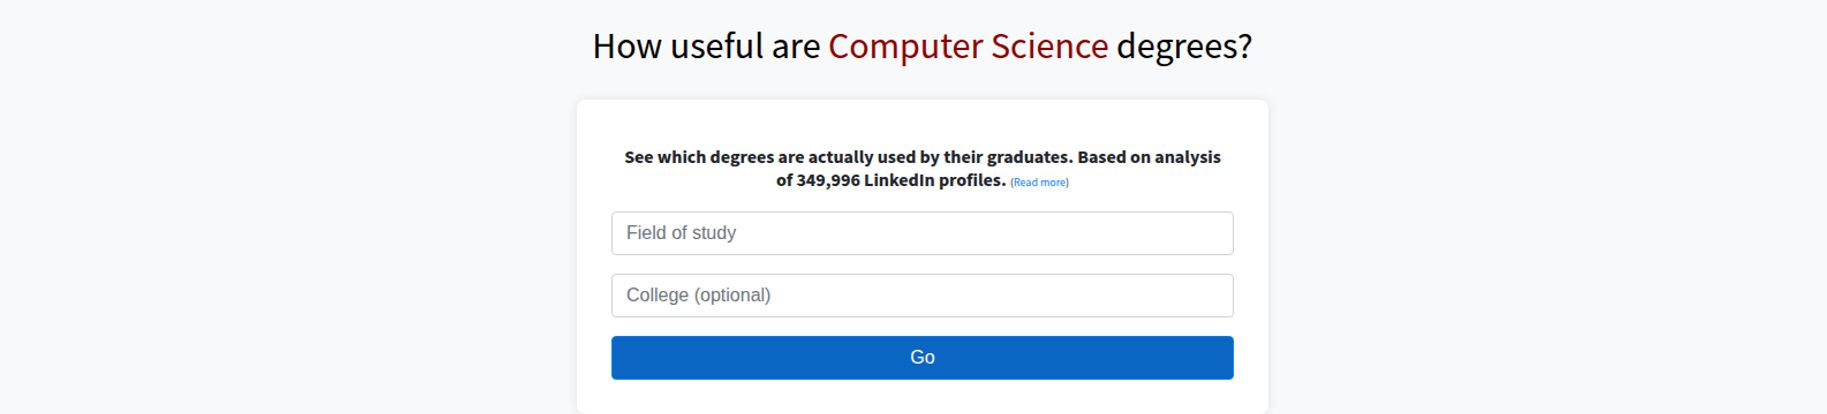This screenshot has height=414, width=1827.
Task: Click the 349,996 profile count
Action: pos(828,180)
